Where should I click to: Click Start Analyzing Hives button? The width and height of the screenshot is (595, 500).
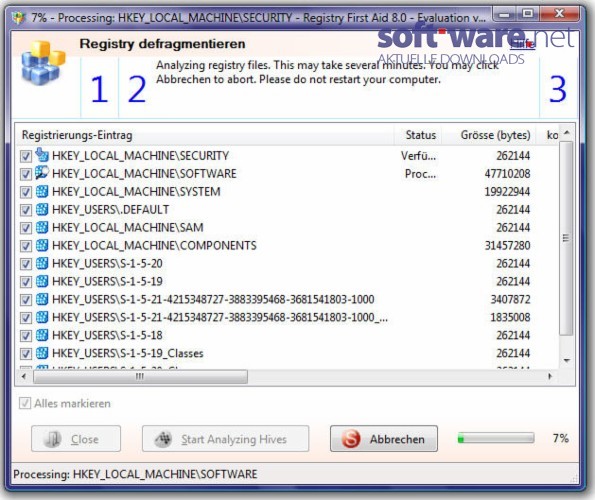tap(225, 439)
